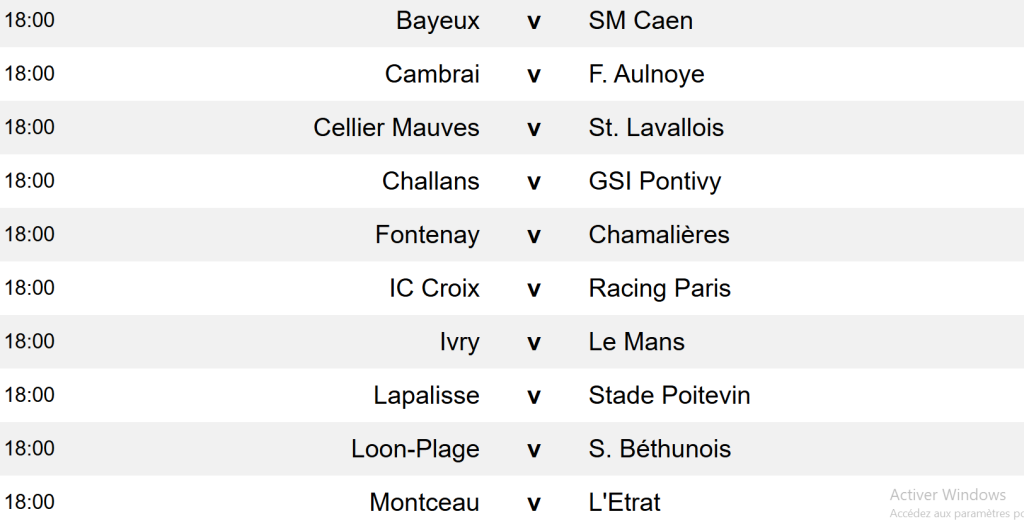Select Lapalisse home team
The height and width of the screenshot is (526, 1024).
[426, 396]
